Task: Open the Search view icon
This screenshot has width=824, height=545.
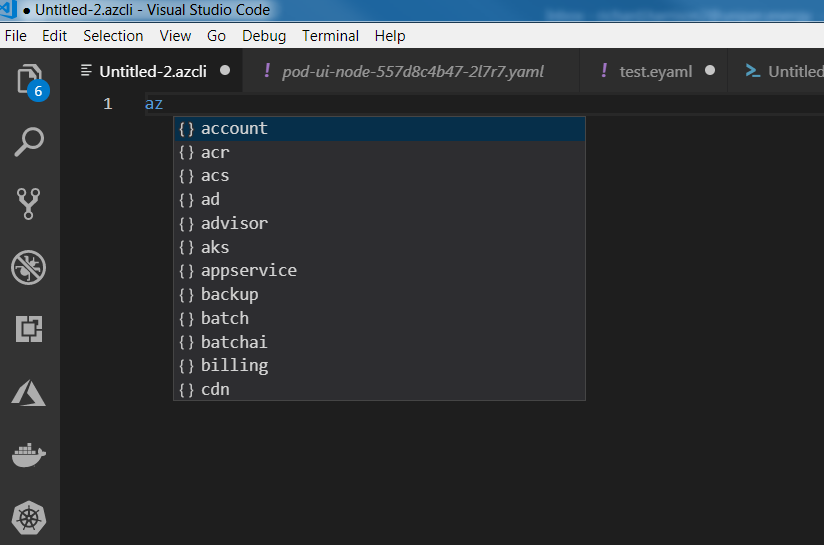Action: tap(29, 142)
